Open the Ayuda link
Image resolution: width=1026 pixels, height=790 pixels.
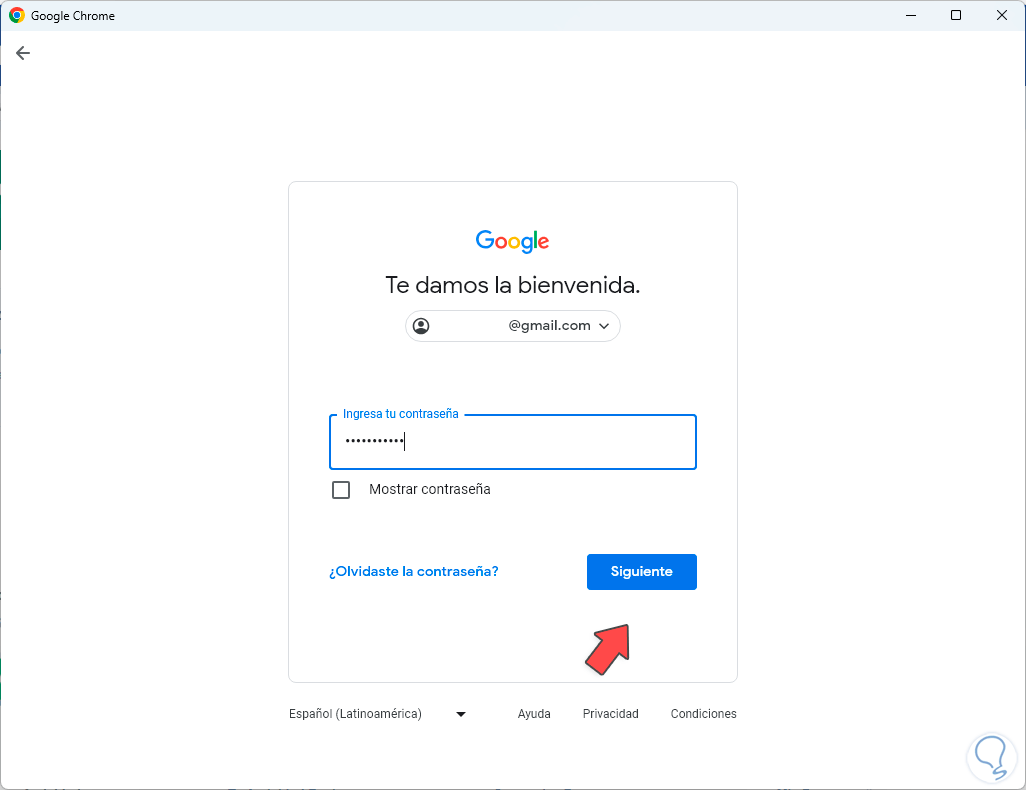coord(534,713)
